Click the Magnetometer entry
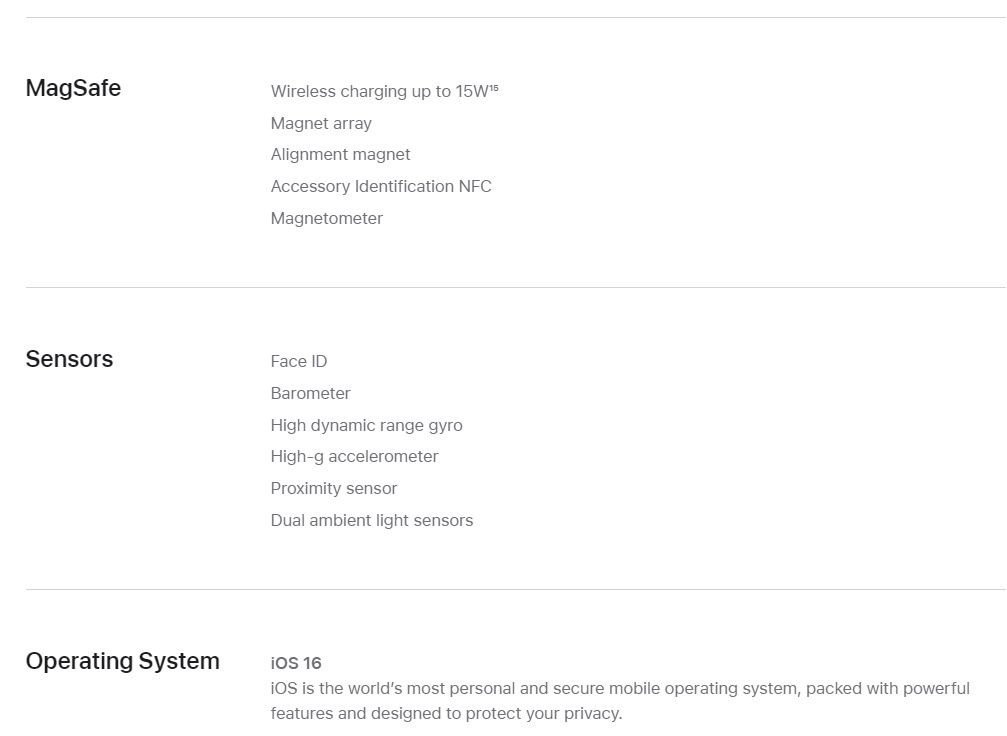Image resolution: width=1007 pixels, height=736 pixels. (x=327, y=218)
